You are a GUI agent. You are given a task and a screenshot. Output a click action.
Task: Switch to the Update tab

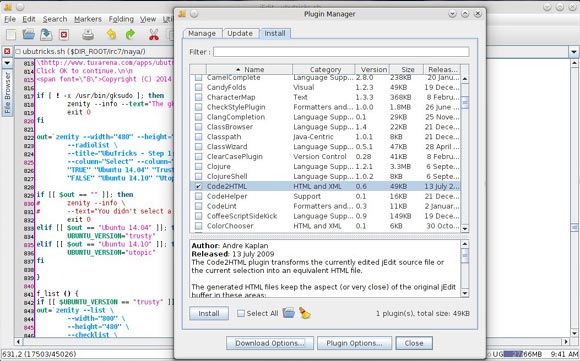coord(240,33)
